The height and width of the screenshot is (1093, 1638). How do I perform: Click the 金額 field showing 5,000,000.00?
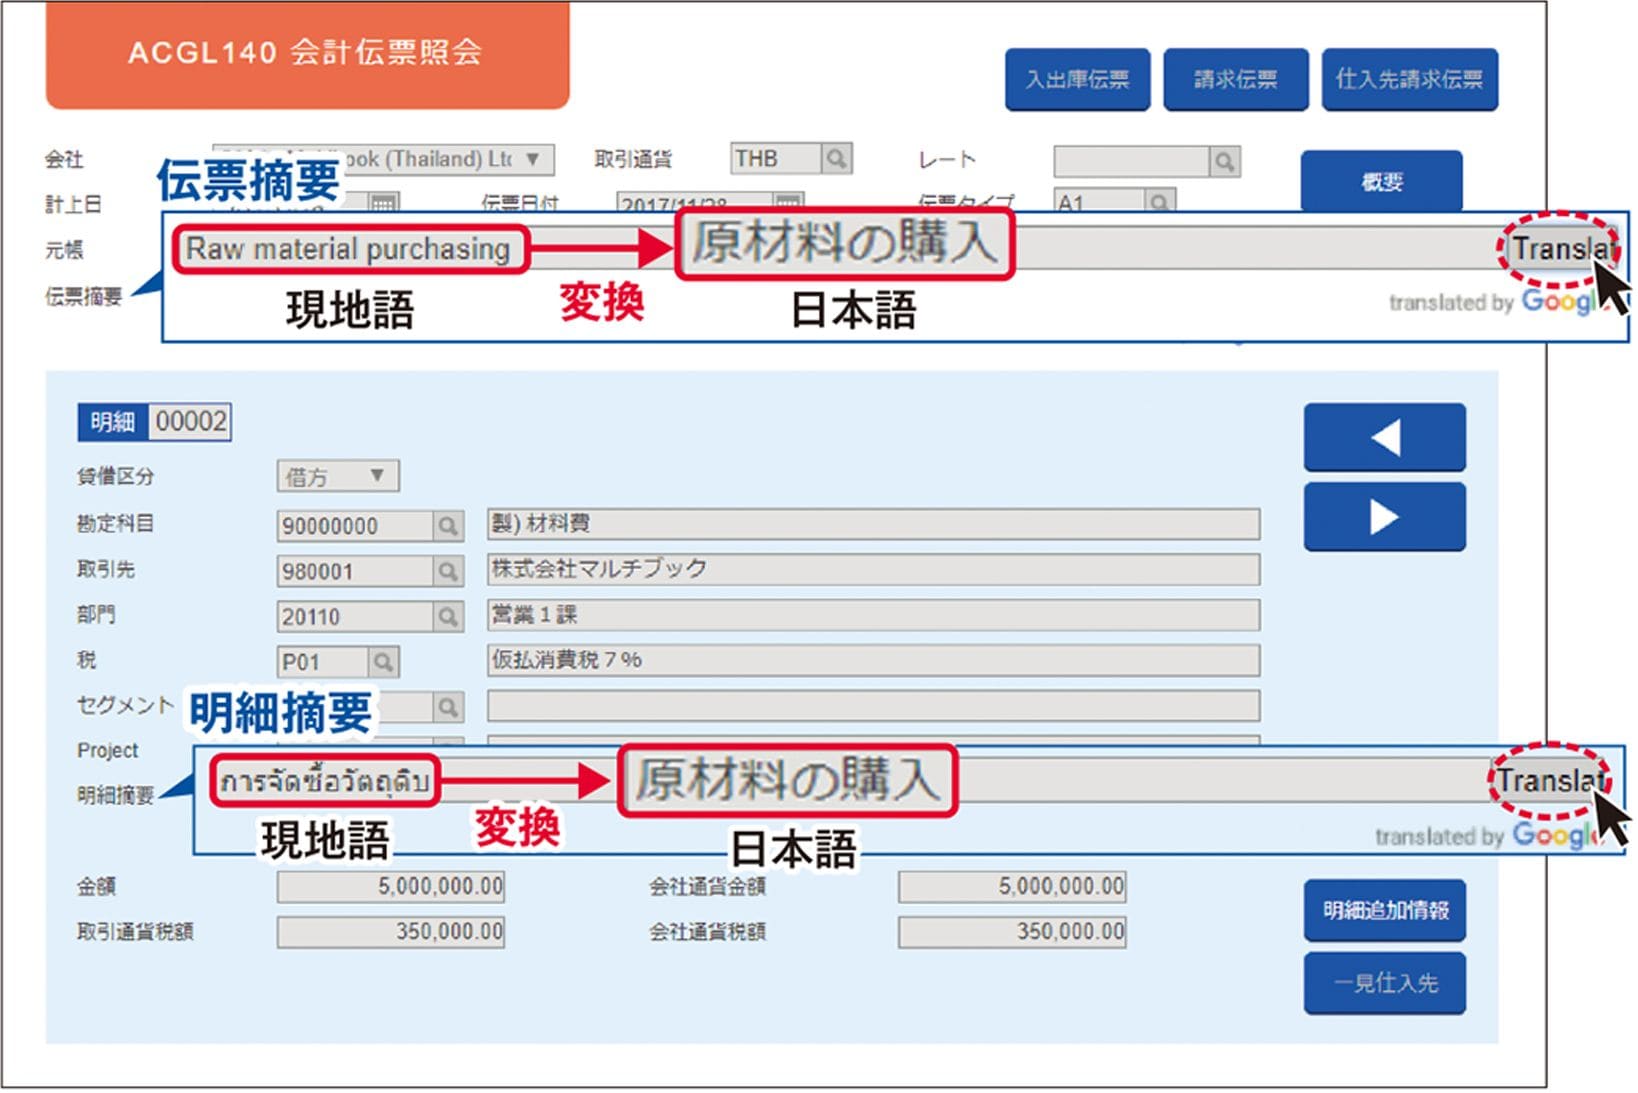(391, 886)
